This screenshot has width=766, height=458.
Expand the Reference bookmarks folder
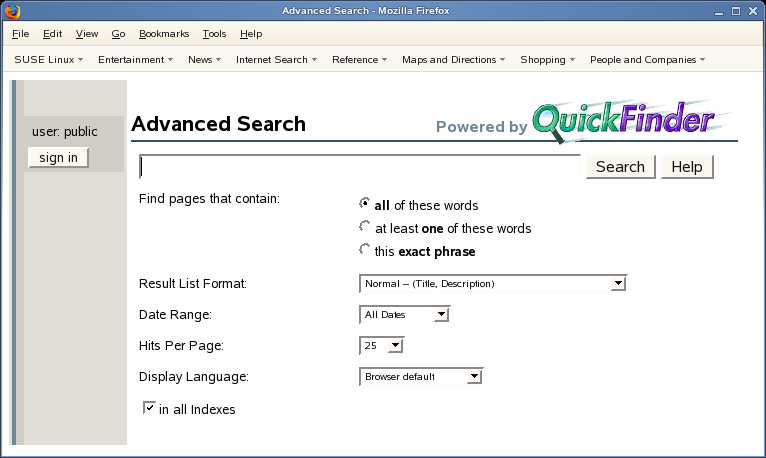click(359, 60)
